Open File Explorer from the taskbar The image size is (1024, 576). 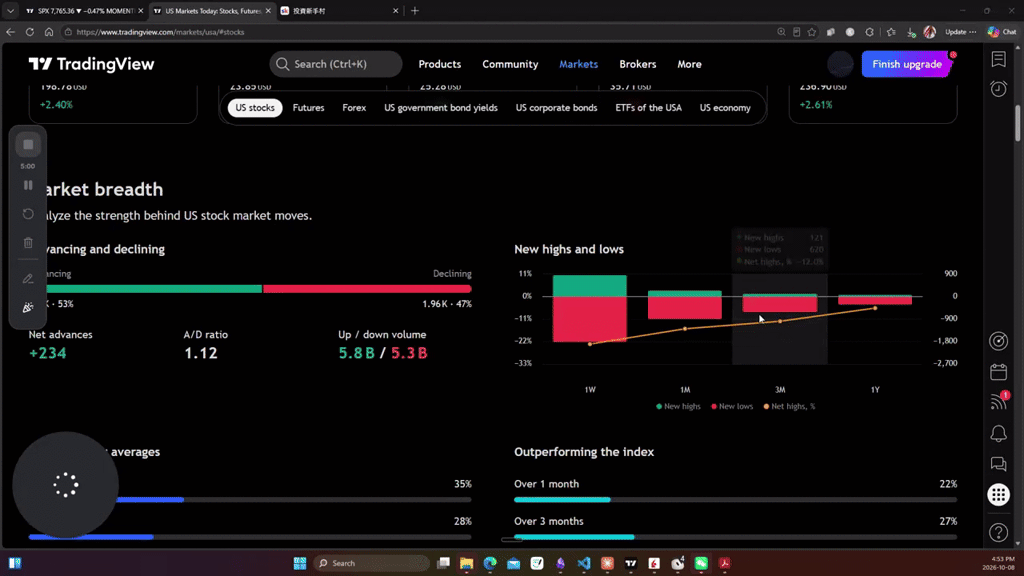click(x=466, y=563)
